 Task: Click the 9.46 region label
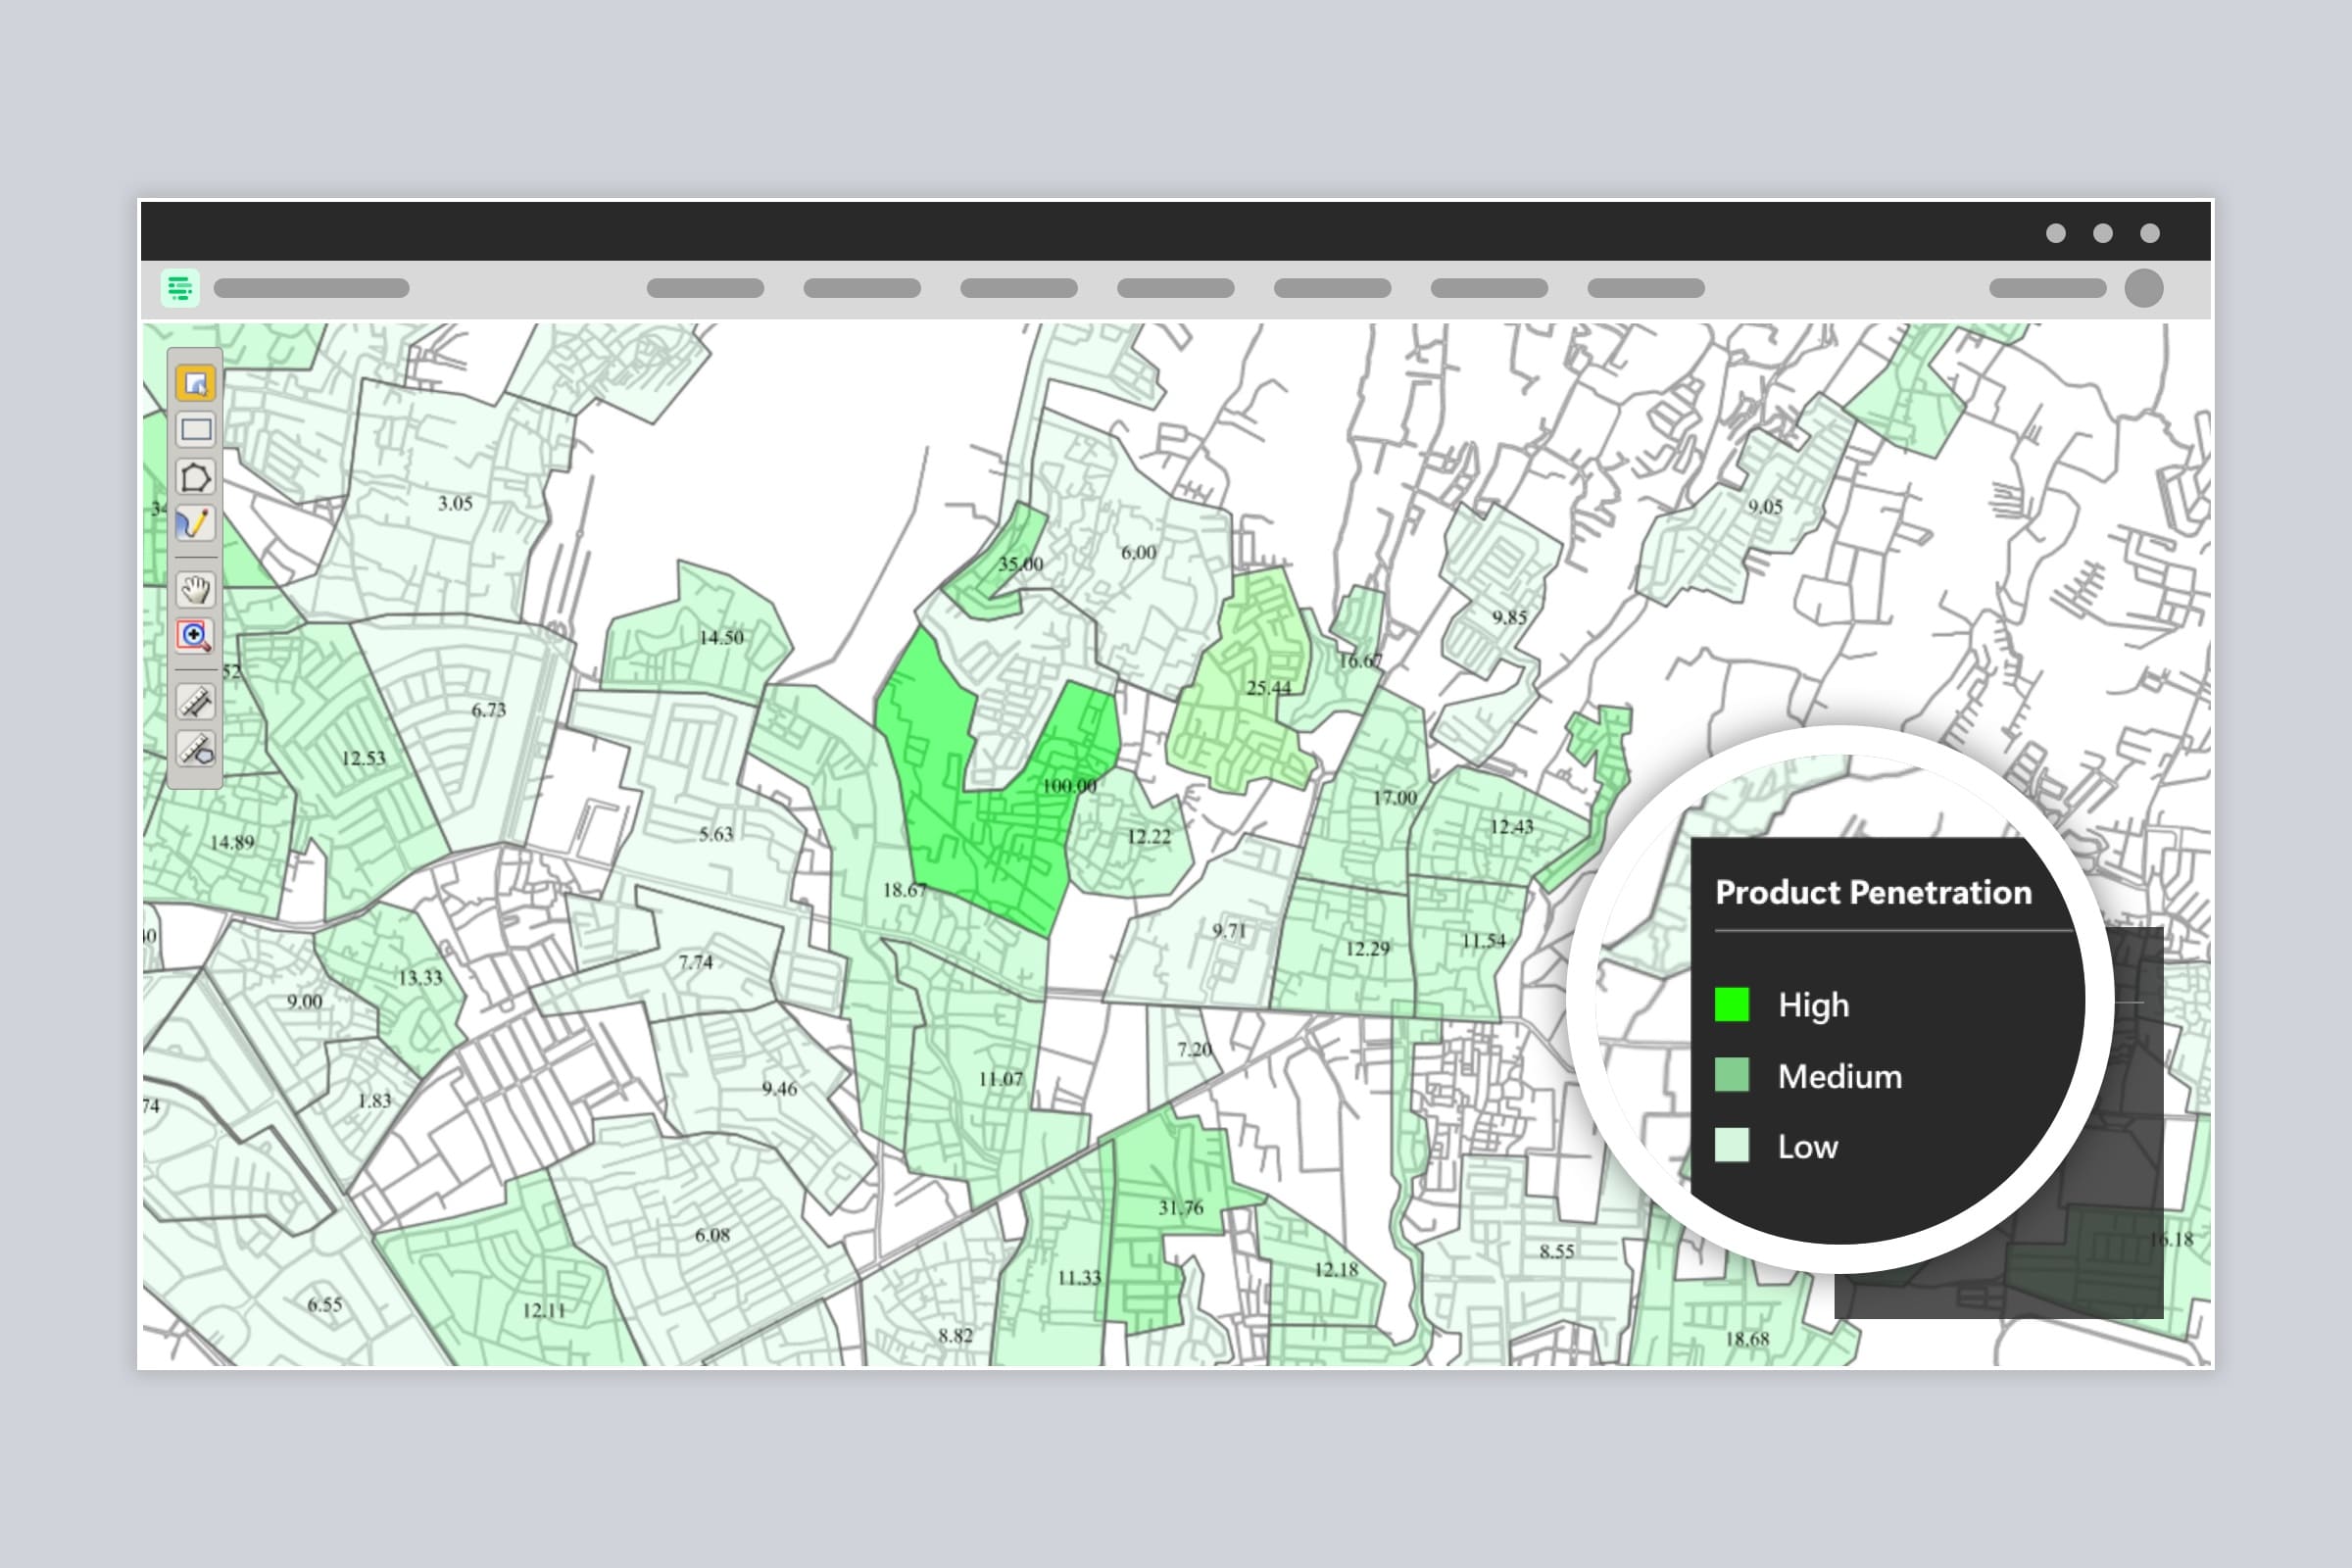pos(779,1088)
